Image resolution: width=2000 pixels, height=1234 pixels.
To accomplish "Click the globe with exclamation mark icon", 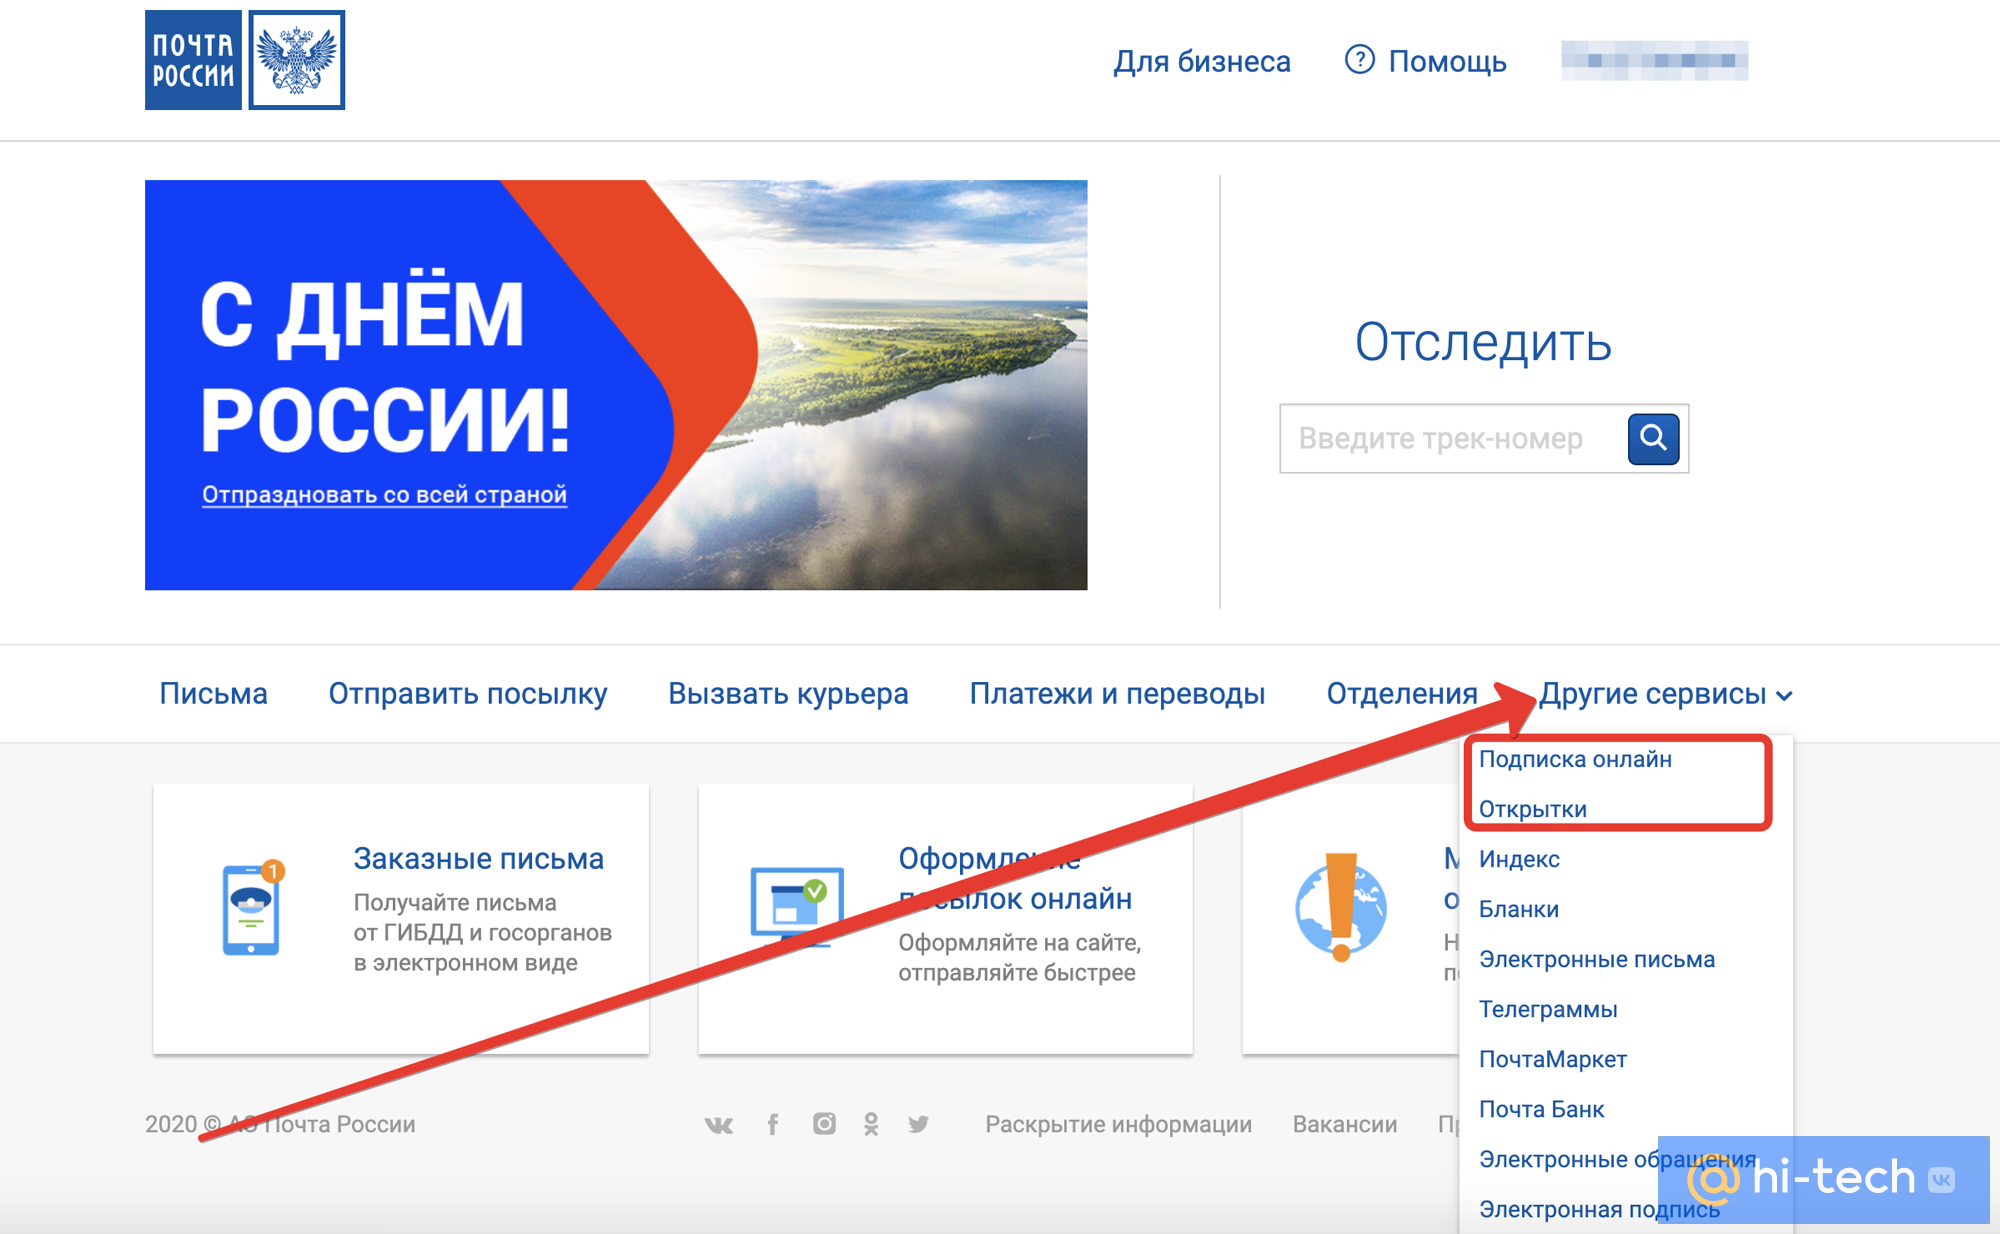I will pos(1341,907).
